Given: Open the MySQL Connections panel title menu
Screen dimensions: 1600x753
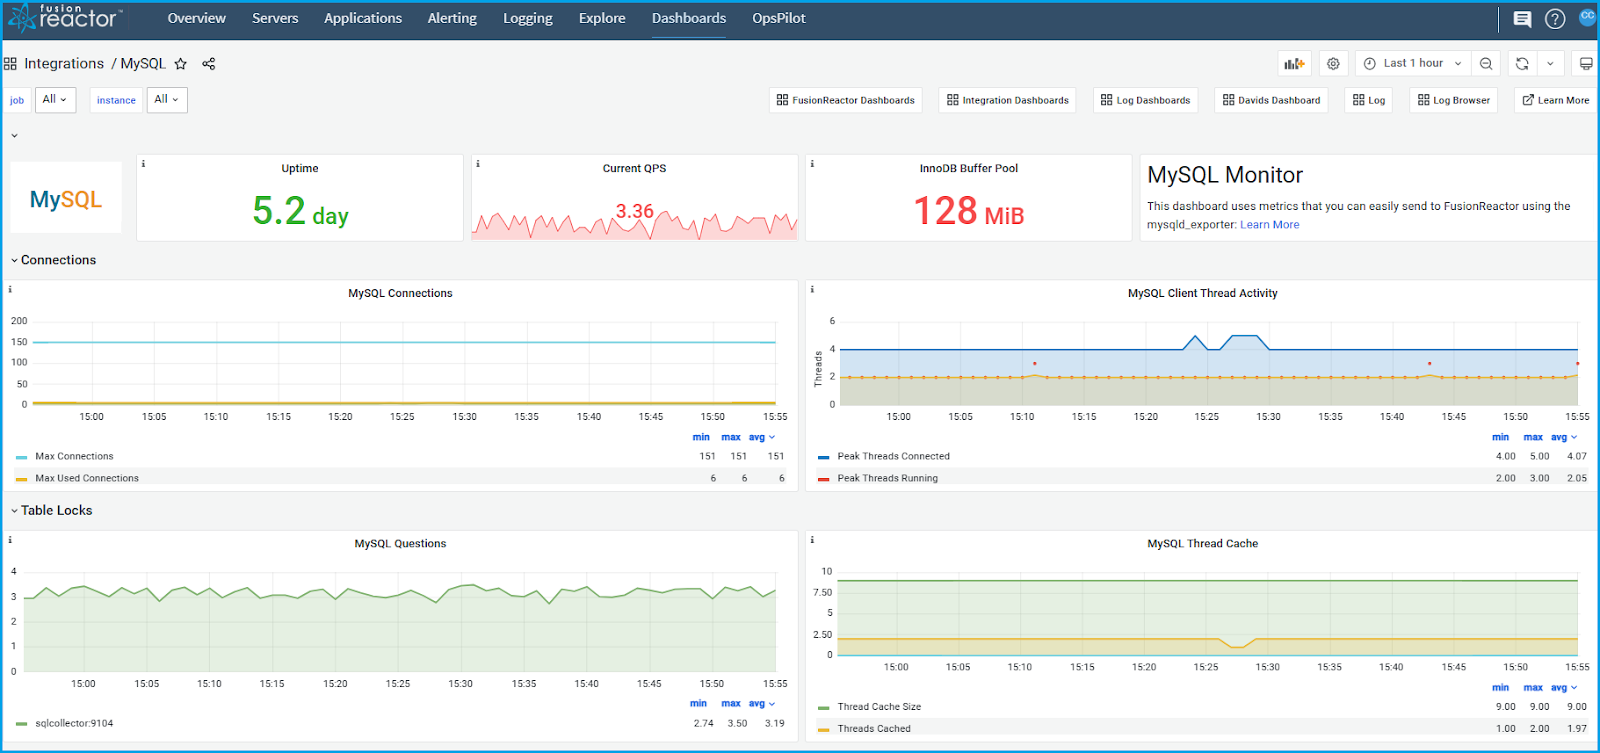Looking at the screenshot, I should (x=400, y=293).
